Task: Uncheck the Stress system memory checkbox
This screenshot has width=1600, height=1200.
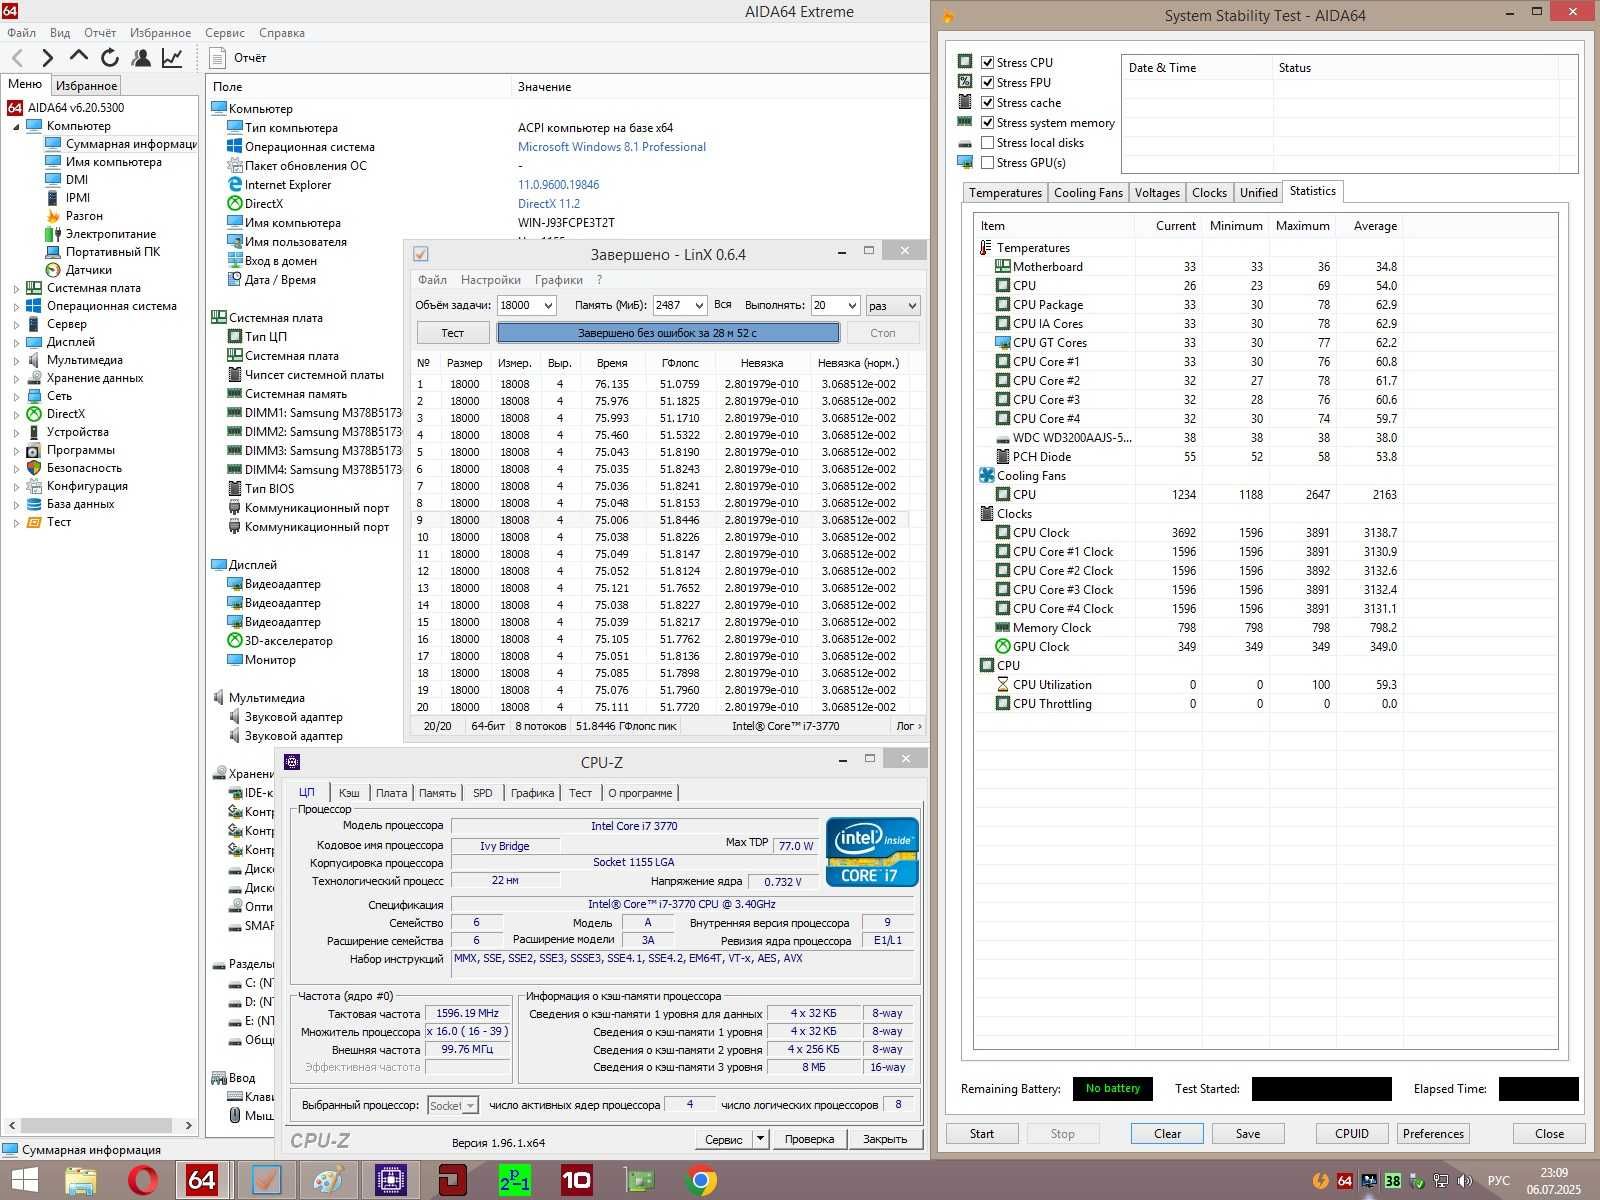Action: tap(988, 122)
